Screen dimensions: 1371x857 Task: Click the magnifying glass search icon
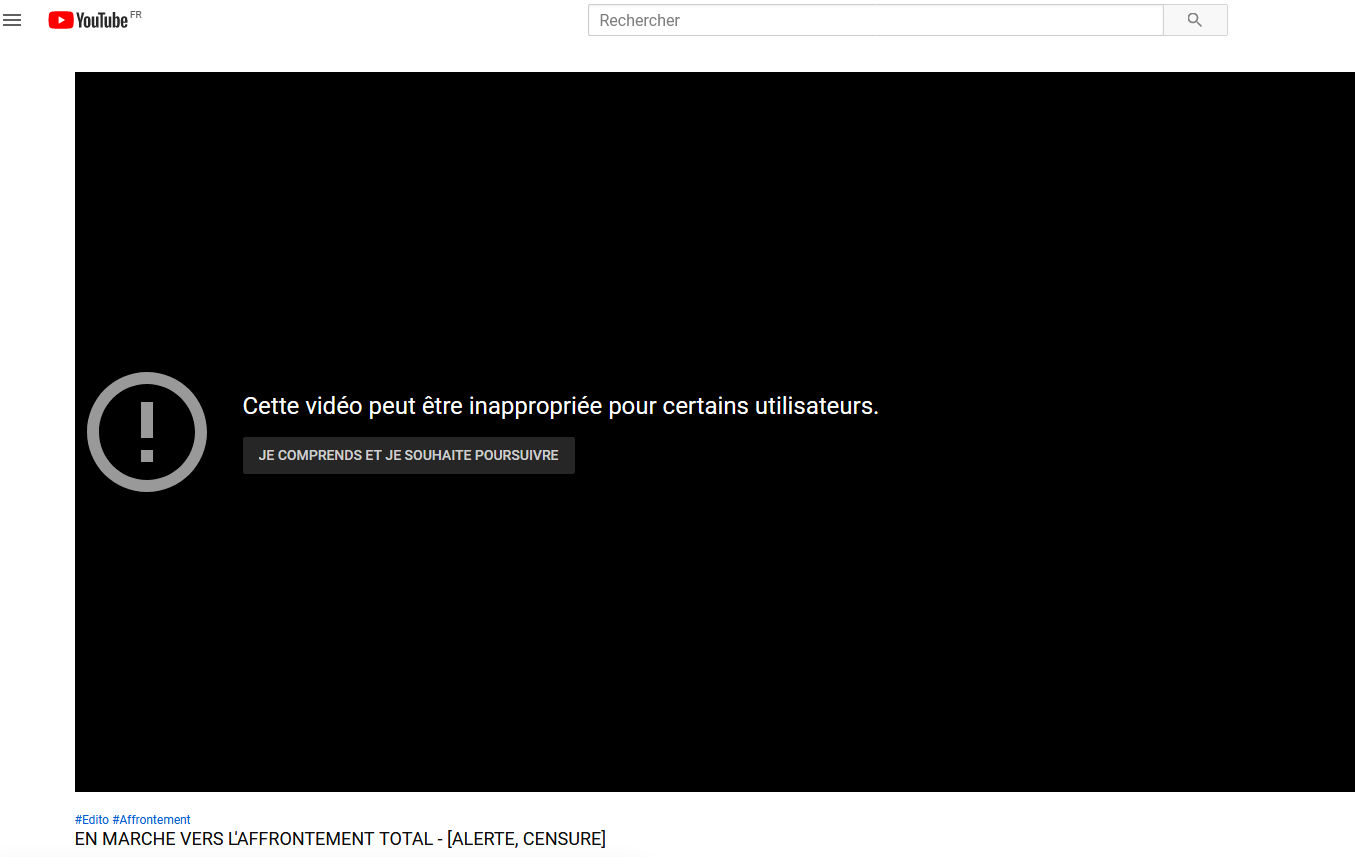[1194, 20]
